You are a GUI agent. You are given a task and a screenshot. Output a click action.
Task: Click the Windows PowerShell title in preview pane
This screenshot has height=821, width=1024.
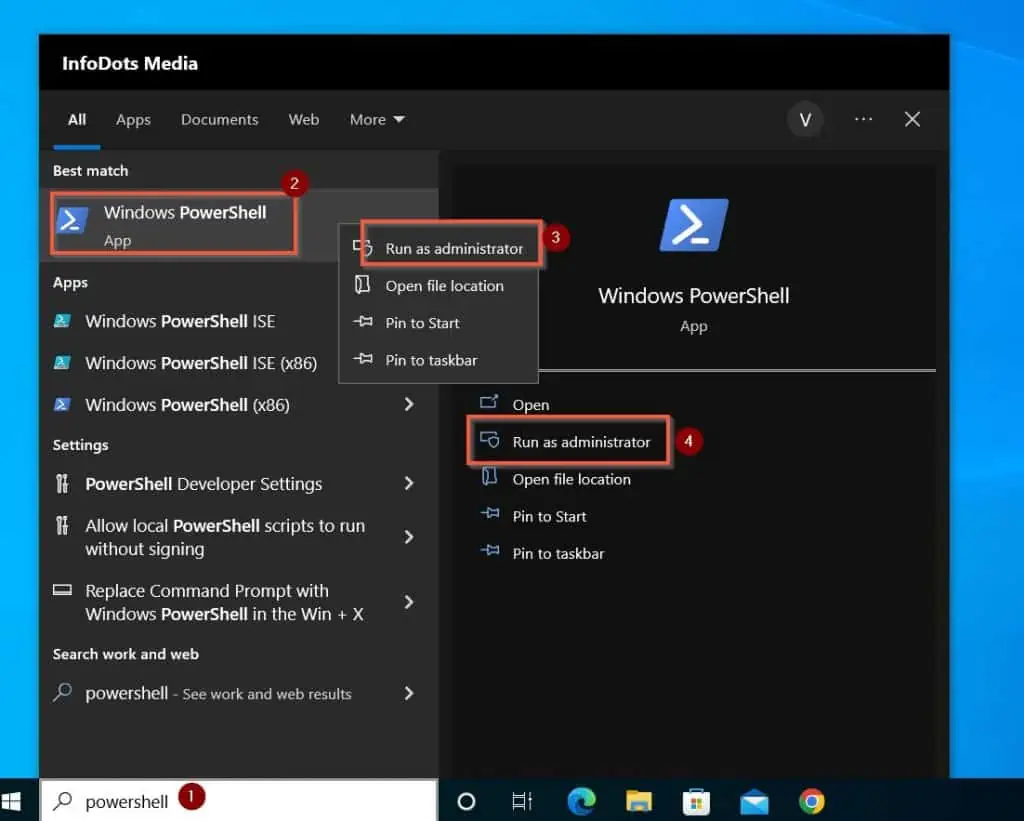(x=694, y=296)
